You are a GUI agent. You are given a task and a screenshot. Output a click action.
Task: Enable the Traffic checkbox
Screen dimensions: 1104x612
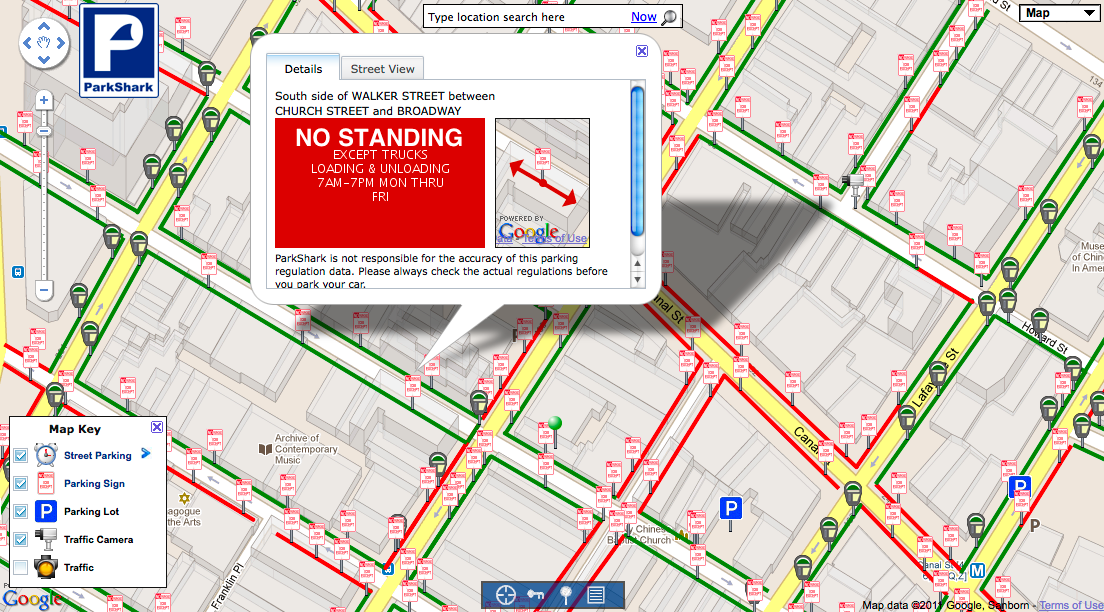click(20, 567)
